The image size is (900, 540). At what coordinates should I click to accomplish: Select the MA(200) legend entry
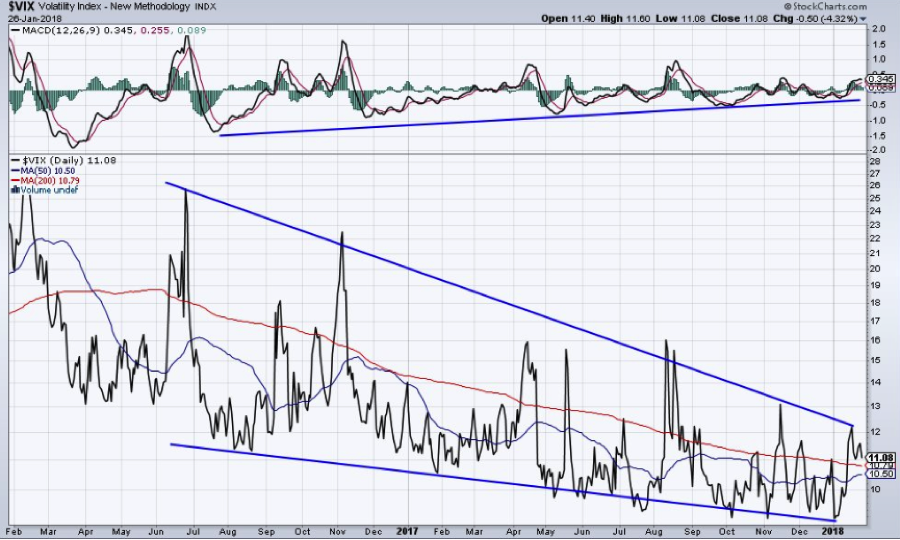tap(40, 182)
